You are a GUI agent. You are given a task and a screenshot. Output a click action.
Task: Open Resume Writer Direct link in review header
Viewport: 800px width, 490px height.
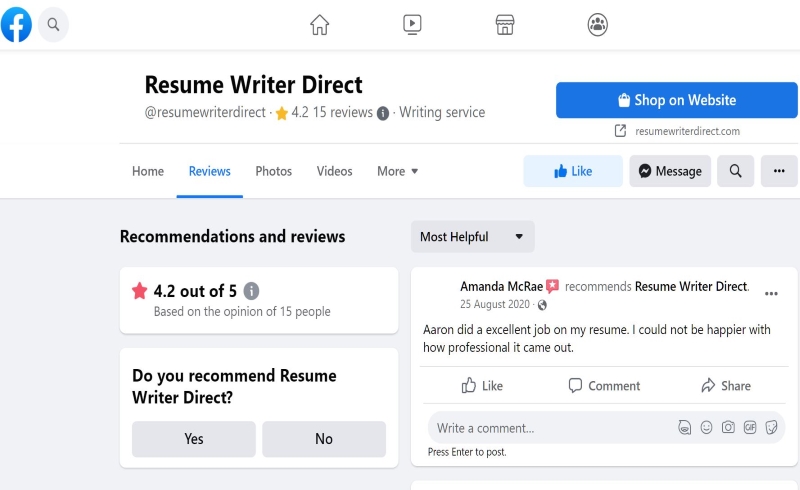click(691, 286)
